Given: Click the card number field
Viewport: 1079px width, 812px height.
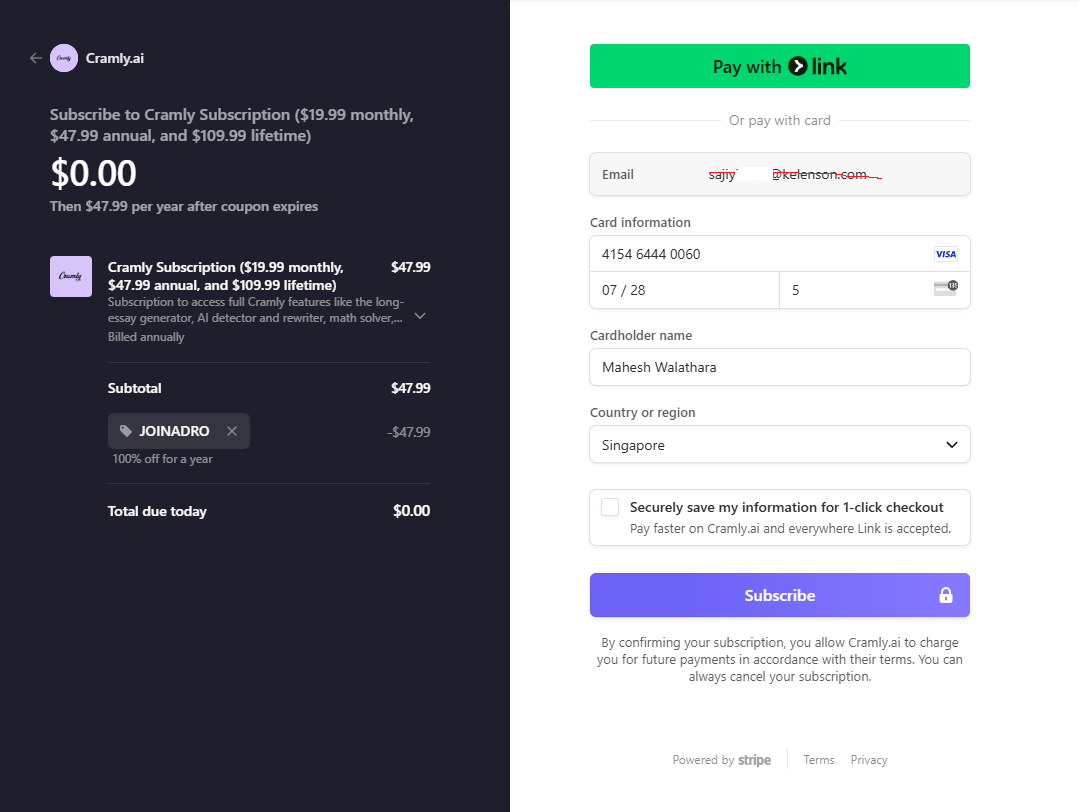Looking at the screenshot, I should point(780,254).
